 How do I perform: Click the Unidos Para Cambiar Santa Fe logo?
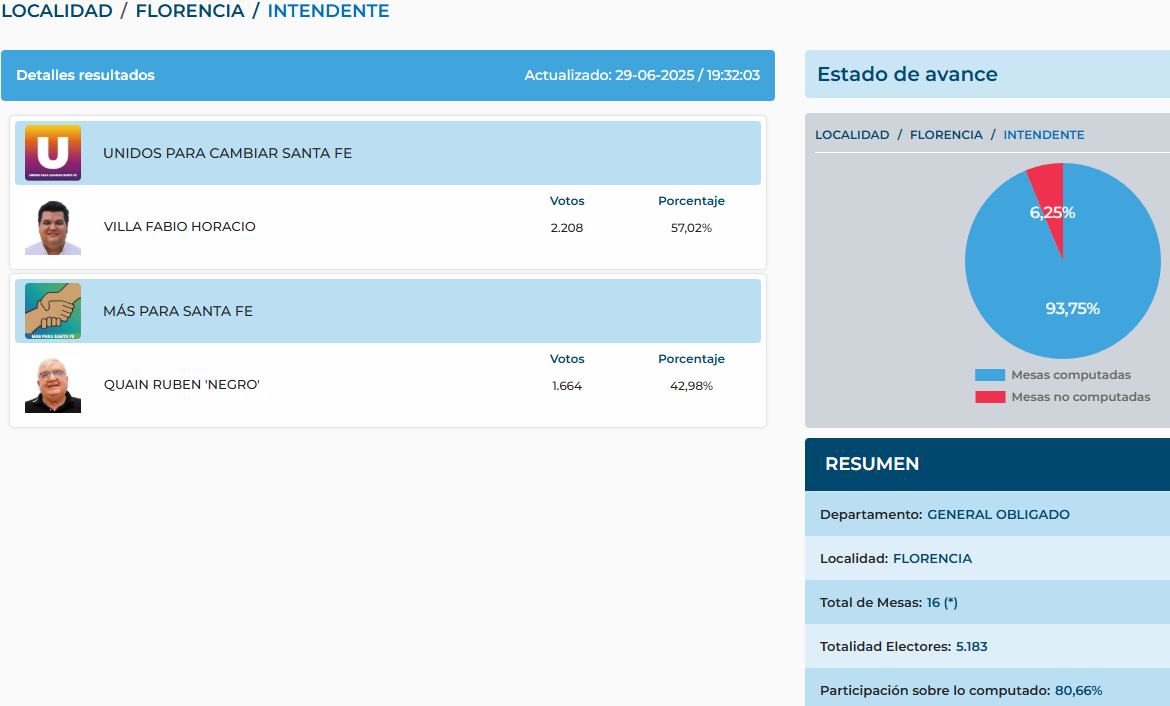[53, 153]
